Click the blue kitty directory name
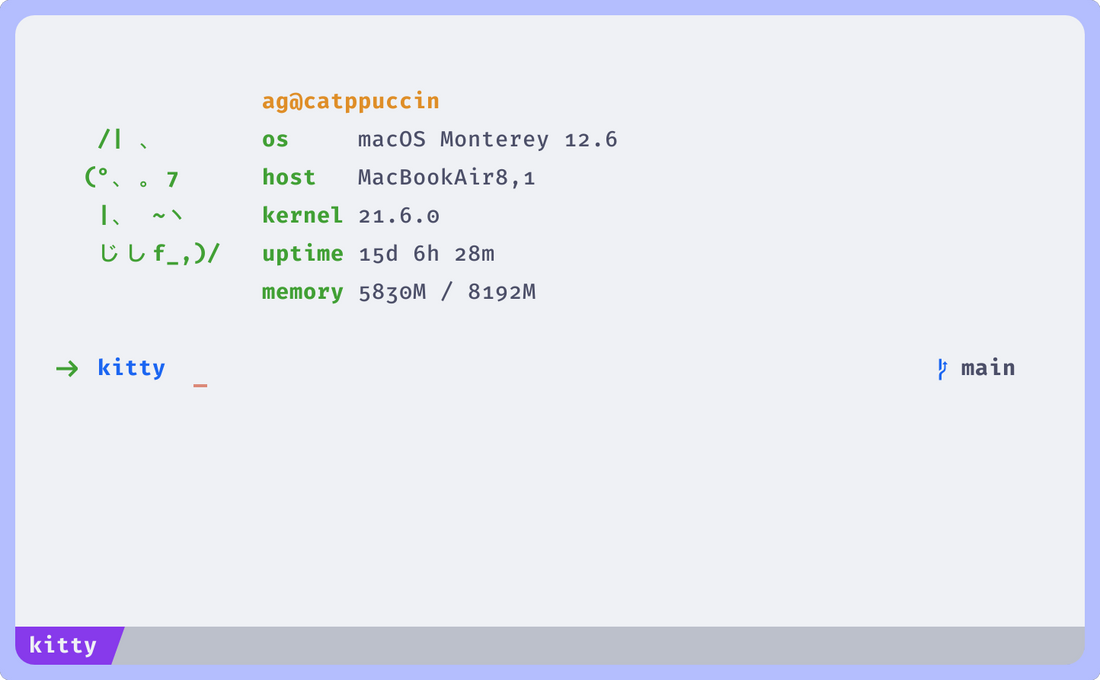Viewport: 1100px width, 680px height. pos(131,368)
